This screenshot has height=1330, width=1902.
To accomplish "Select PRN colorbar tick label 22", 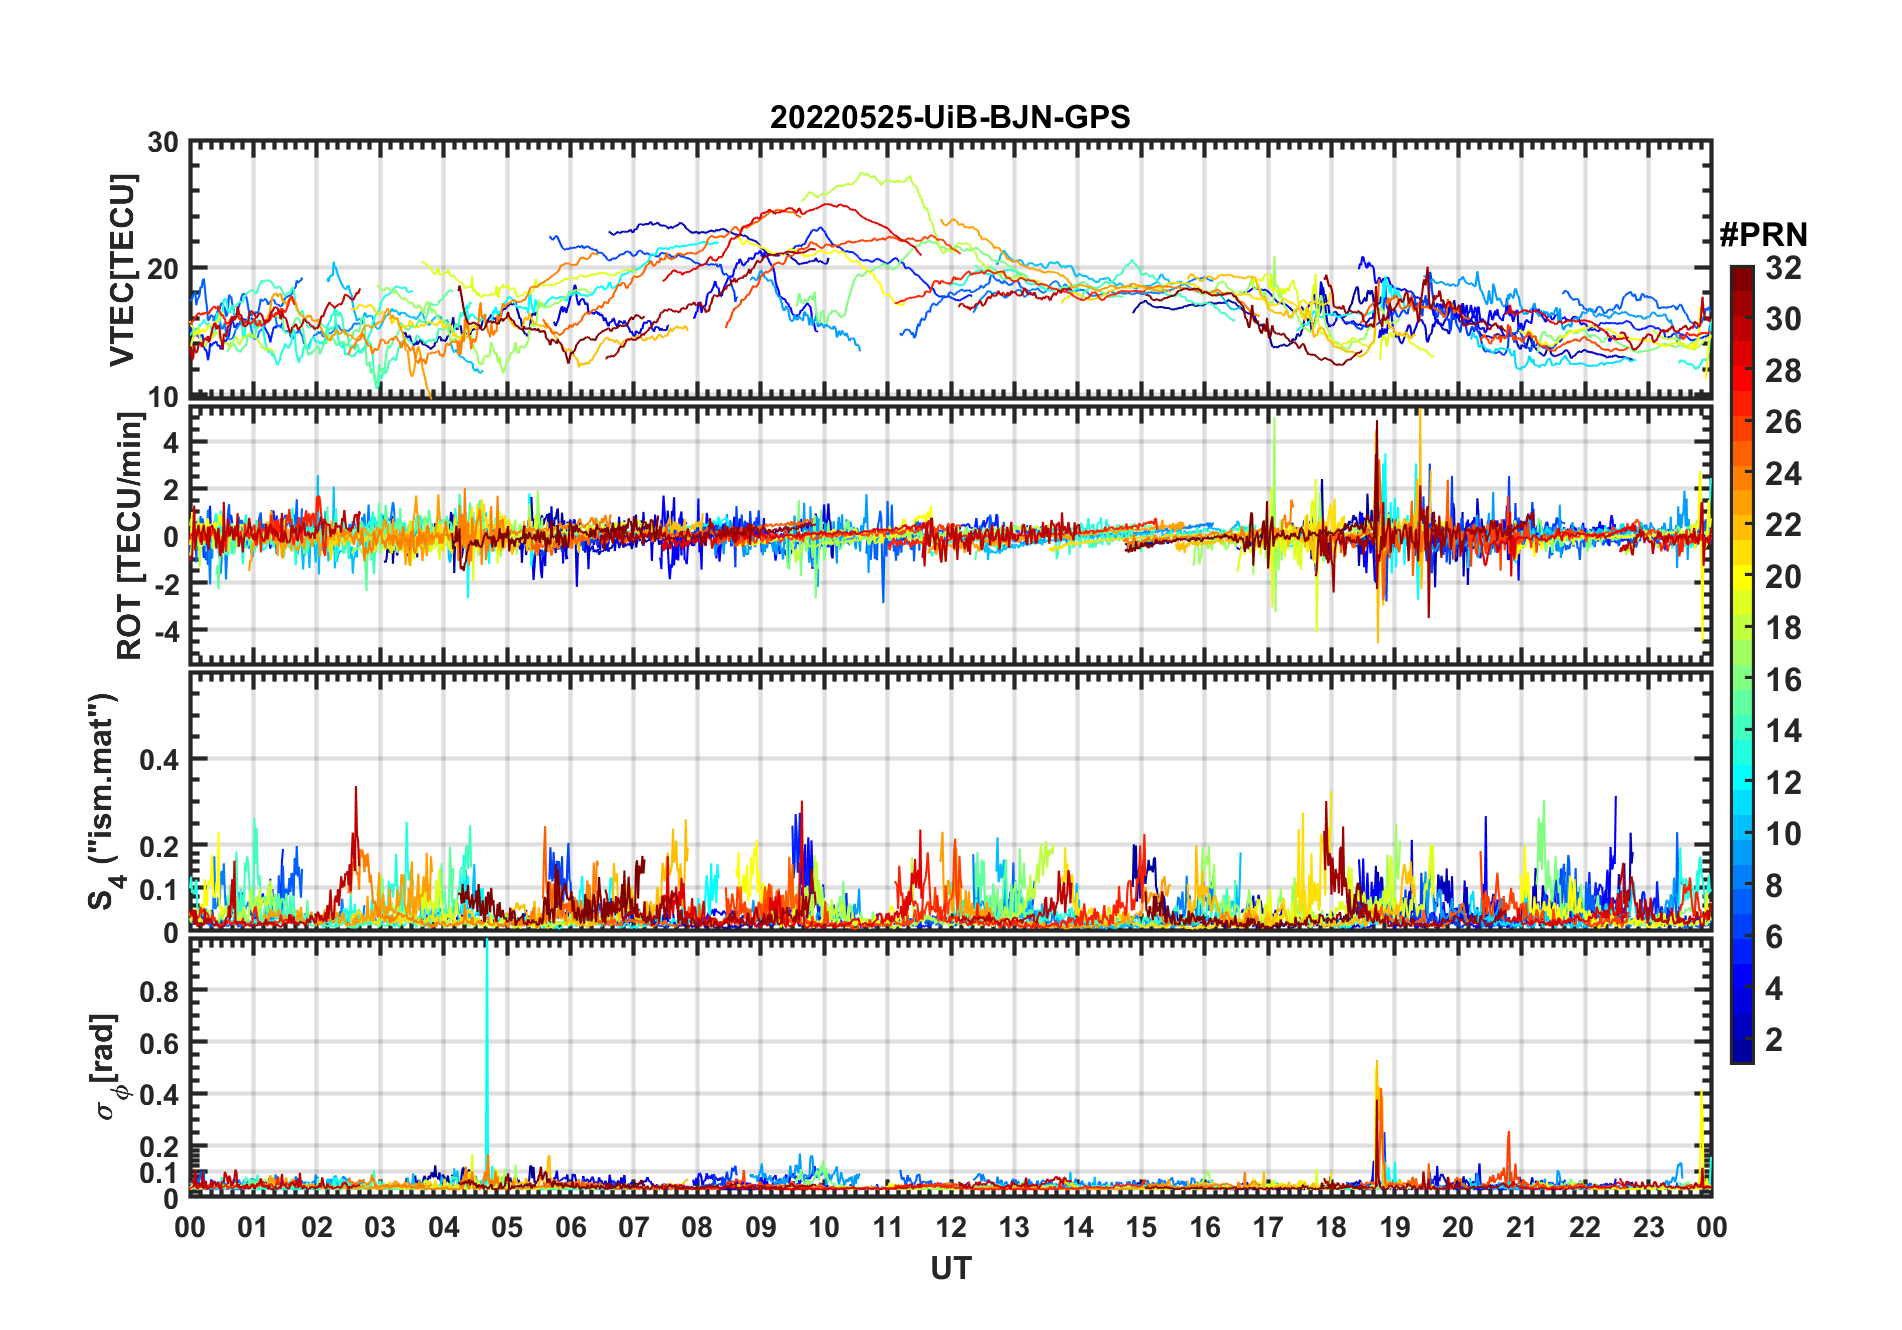I will [x=1784, y=525].
